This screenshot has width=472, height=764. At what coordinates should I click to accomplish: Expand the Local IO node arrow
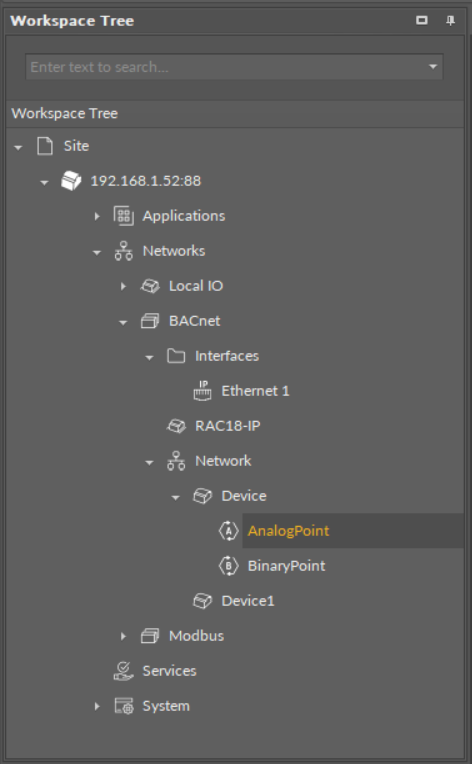coord(123,286)
